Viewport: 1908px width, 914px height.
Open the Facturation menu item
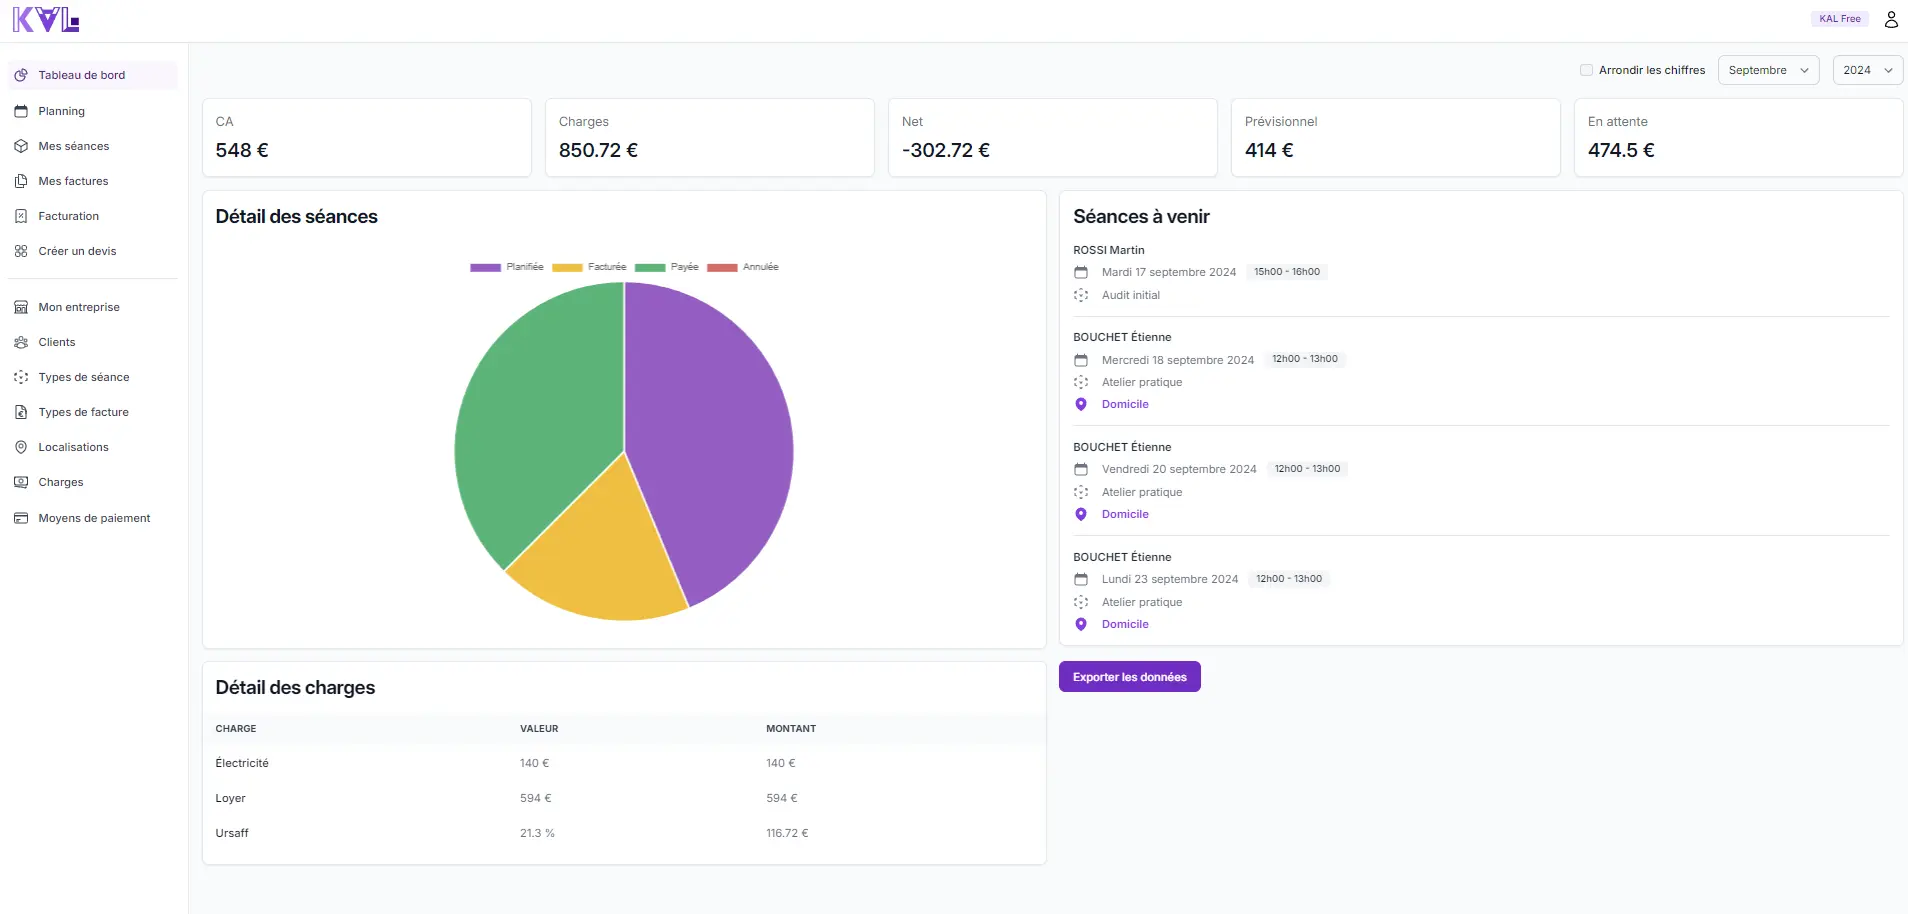point(68,216)
